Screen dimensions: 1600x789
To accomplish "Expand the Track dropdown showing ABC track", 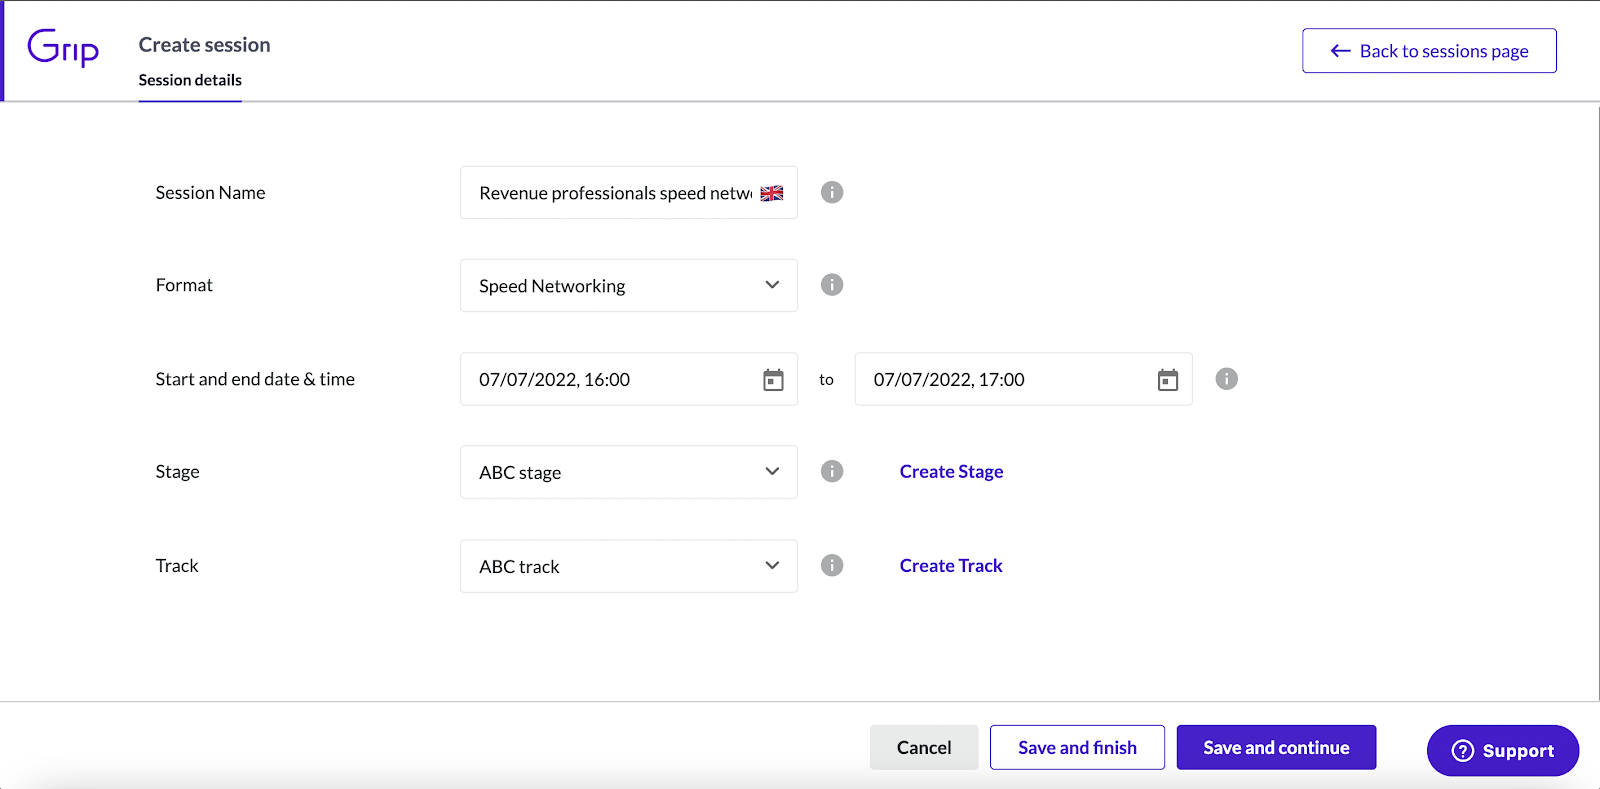I will 629,566.
